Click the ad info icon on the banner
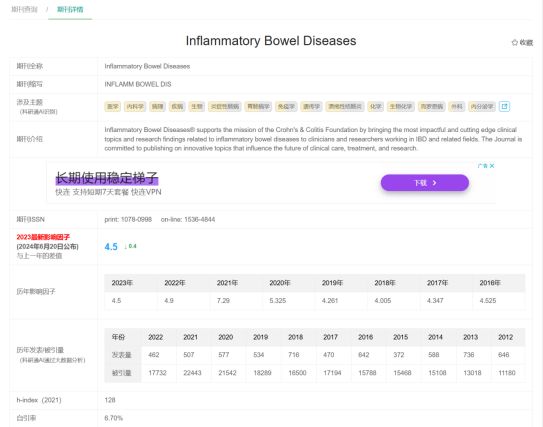The width and height of the screenshot is (543, 427). tap(482, 166)
